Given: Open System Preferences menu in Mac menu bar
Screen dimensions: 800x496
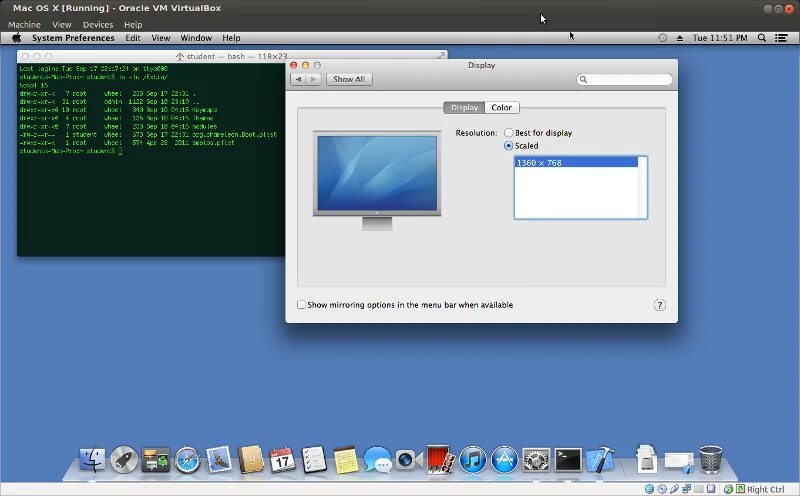Looking at the screenshot, I should [73, 38].
